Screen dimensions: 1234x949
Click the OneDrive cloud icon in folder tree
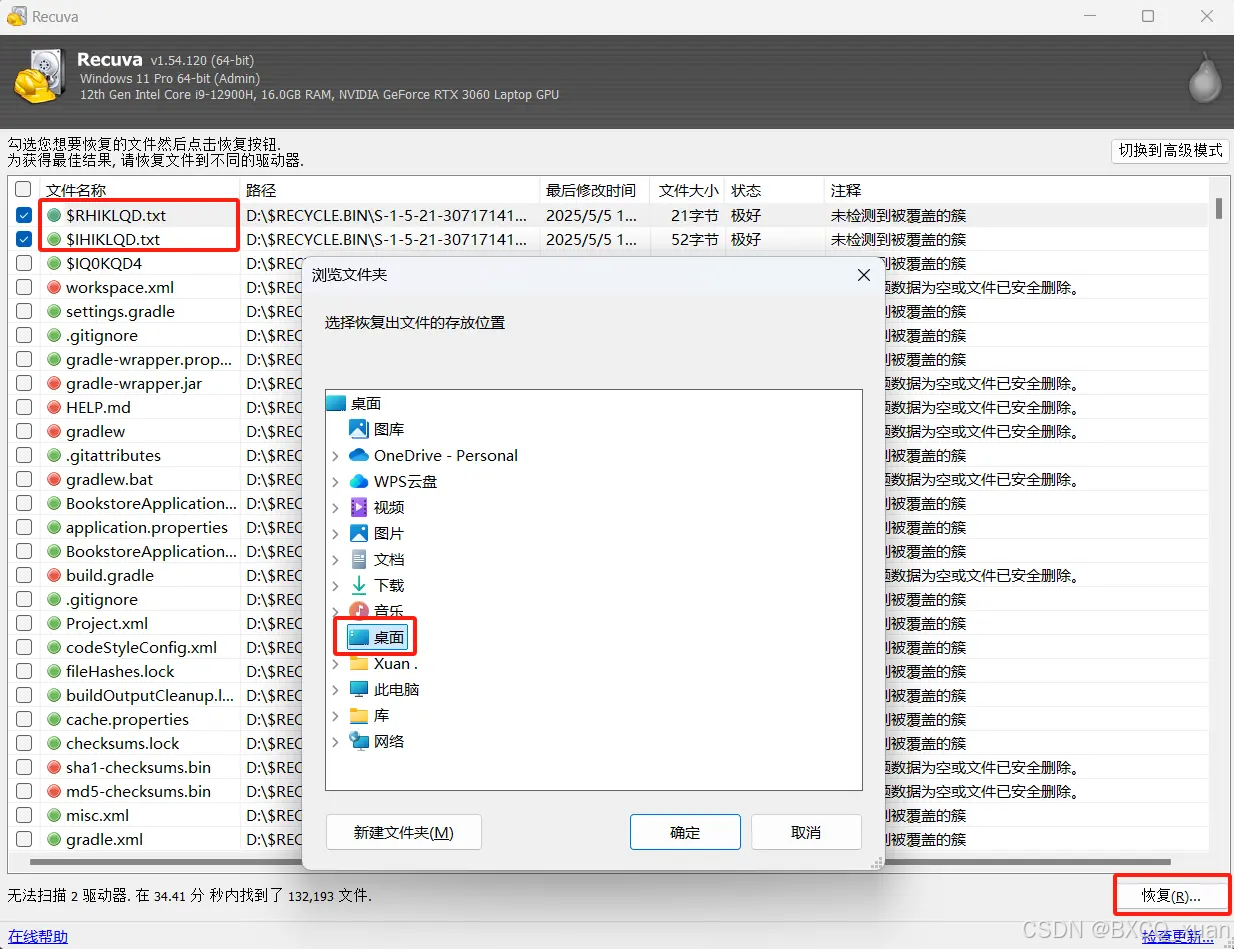pos(359,455)
